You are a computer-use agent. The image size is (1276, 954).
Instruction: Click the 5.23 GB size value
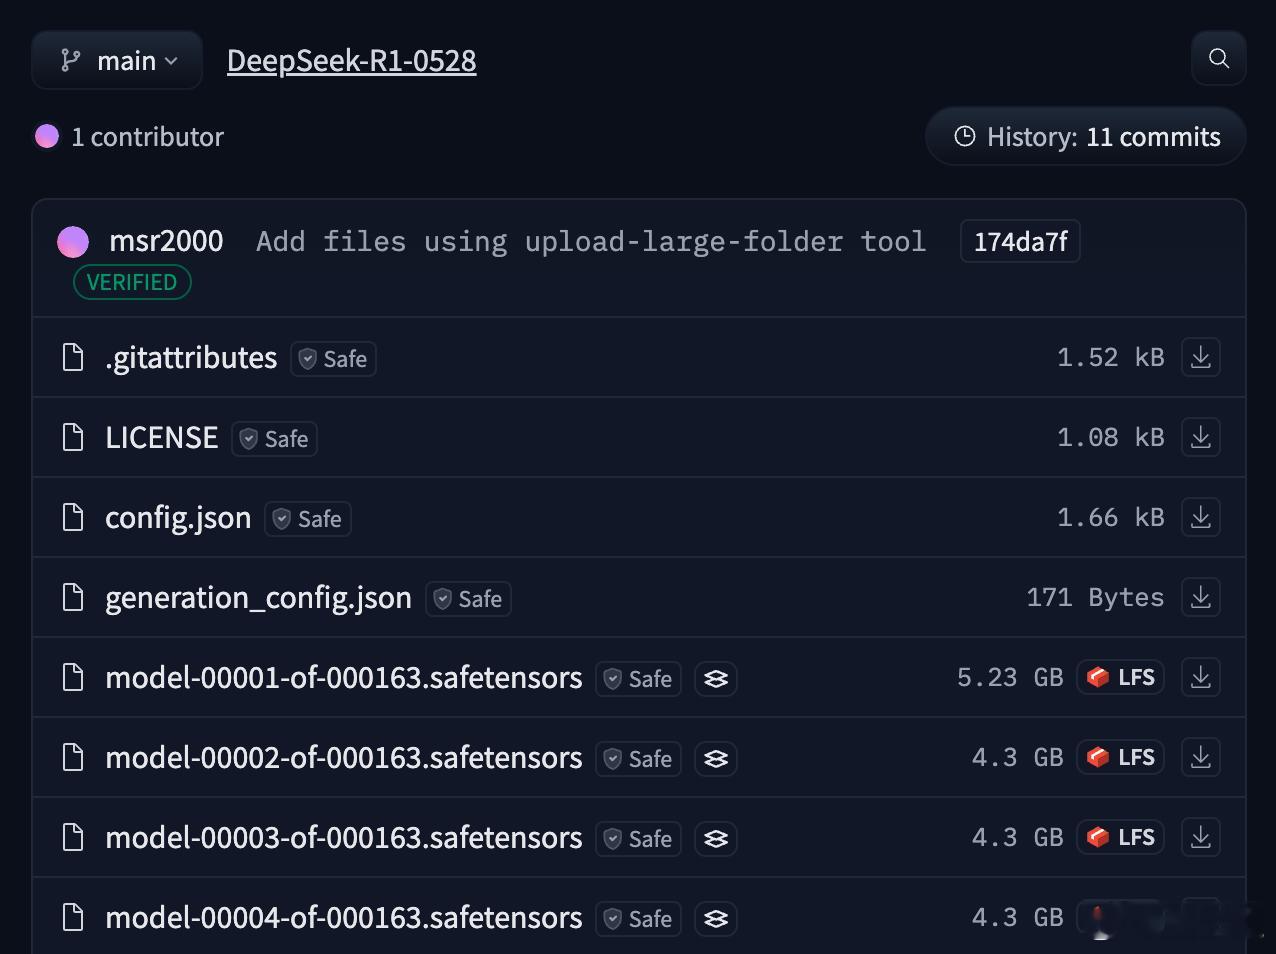tap(1010, 677)
